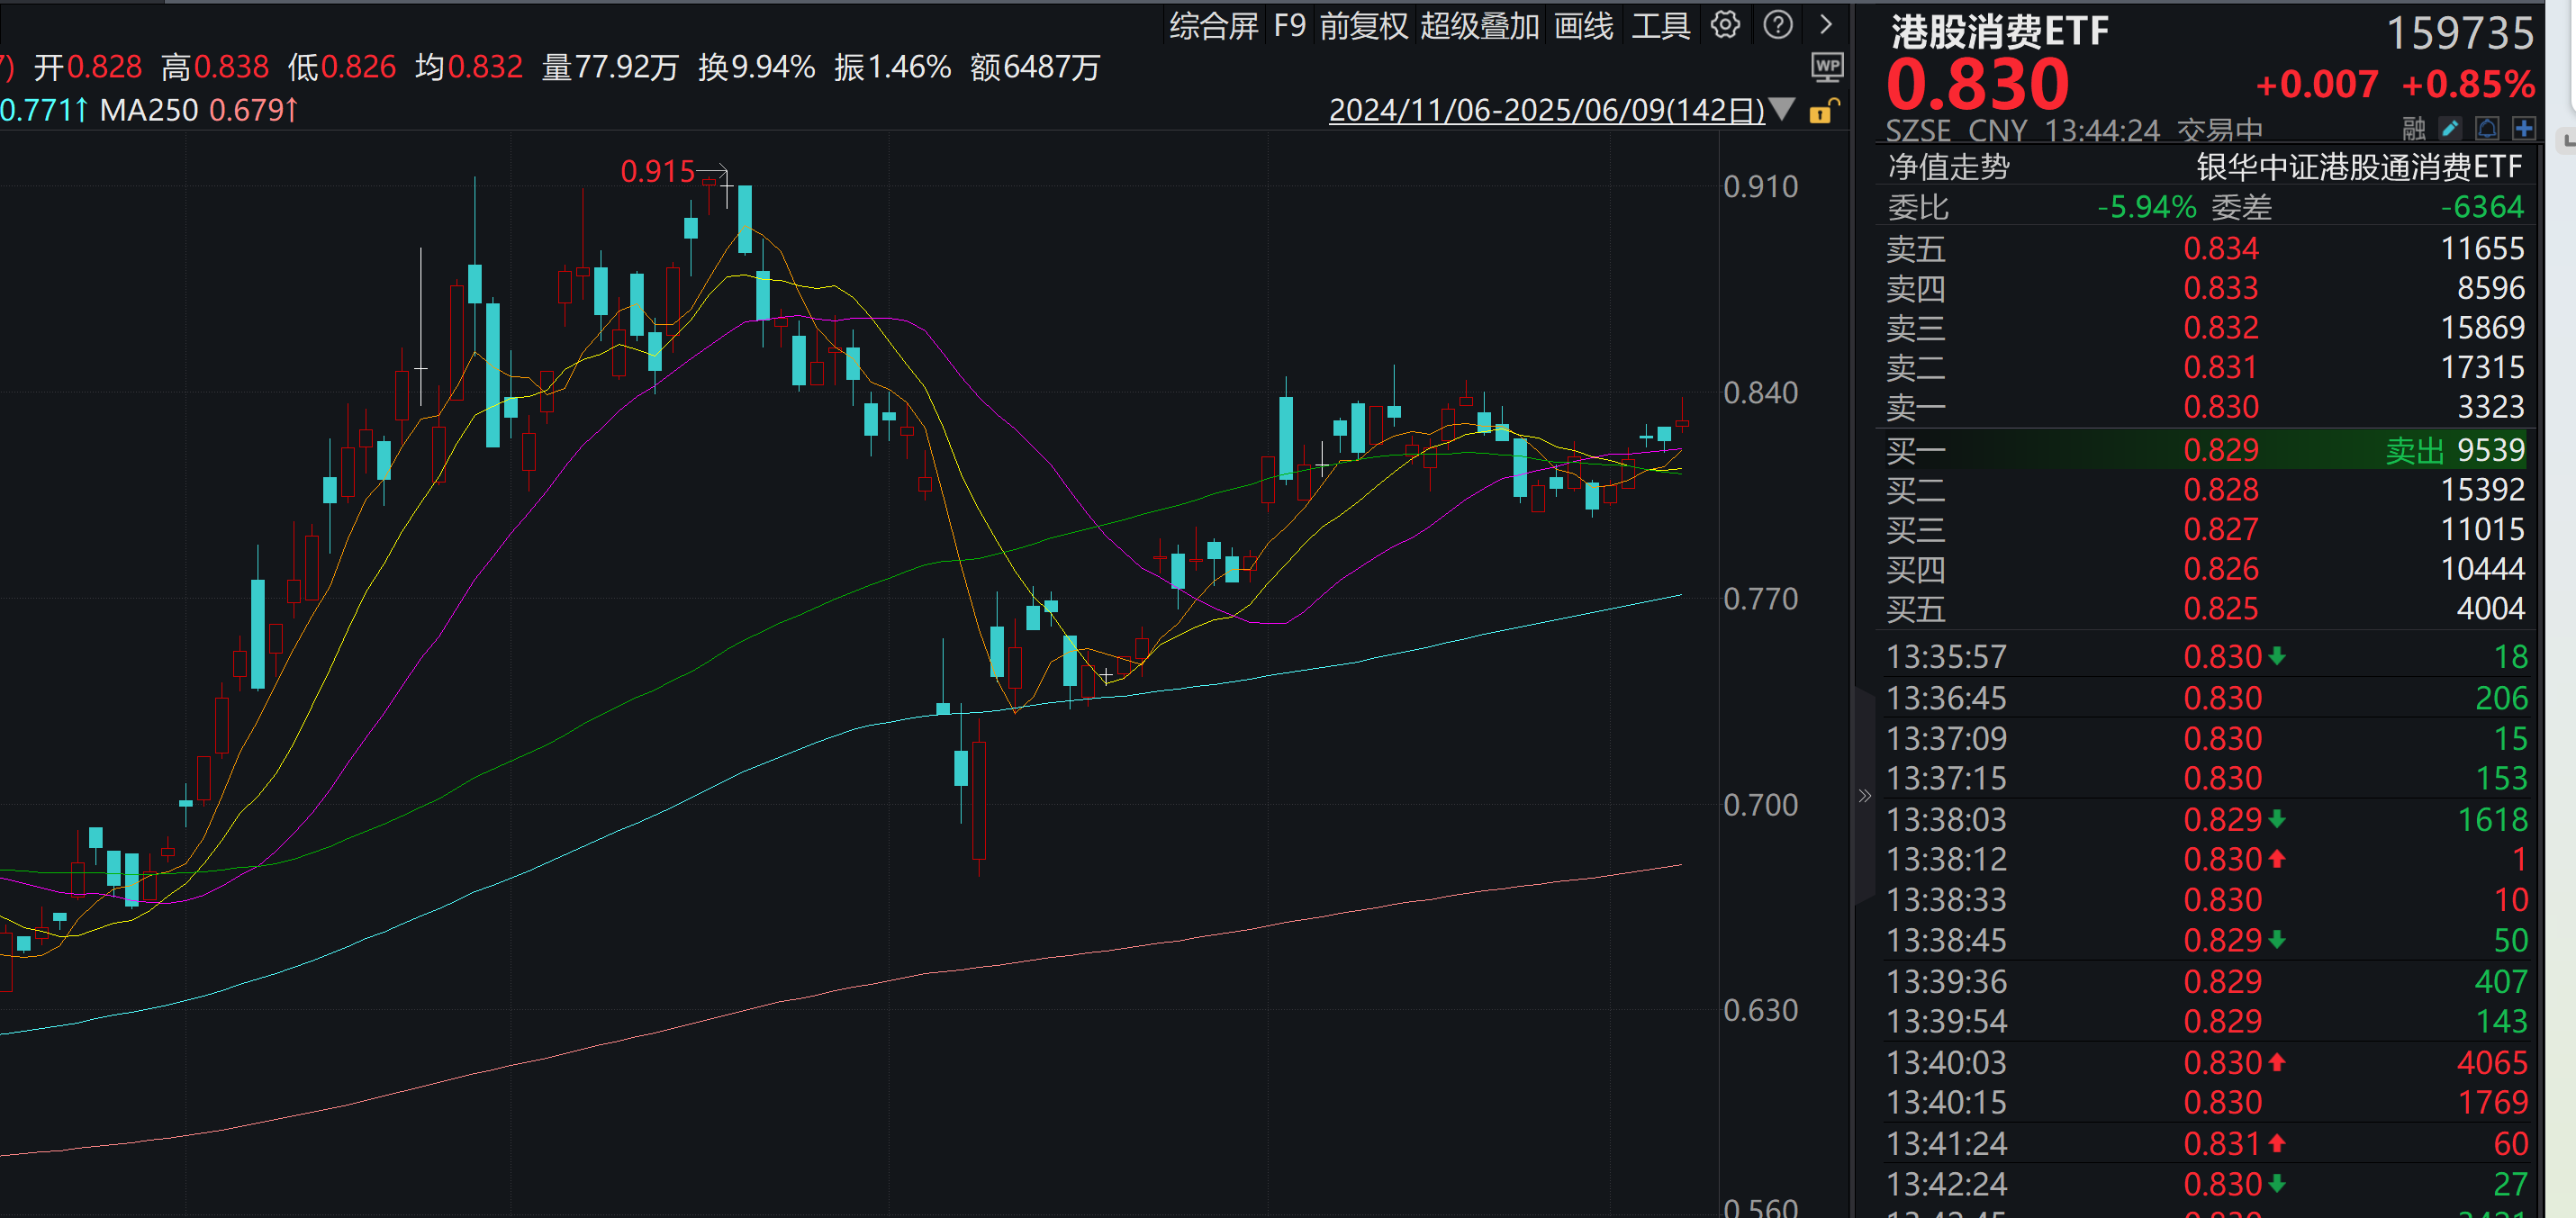Open the 综合屏 view
The image size is (2576, 1218).
point(1213,26)
